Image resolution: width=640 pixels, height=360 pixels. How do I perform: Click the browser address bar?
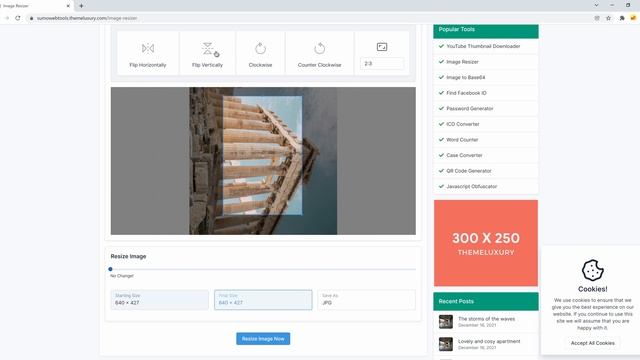[x=310, y=18]
